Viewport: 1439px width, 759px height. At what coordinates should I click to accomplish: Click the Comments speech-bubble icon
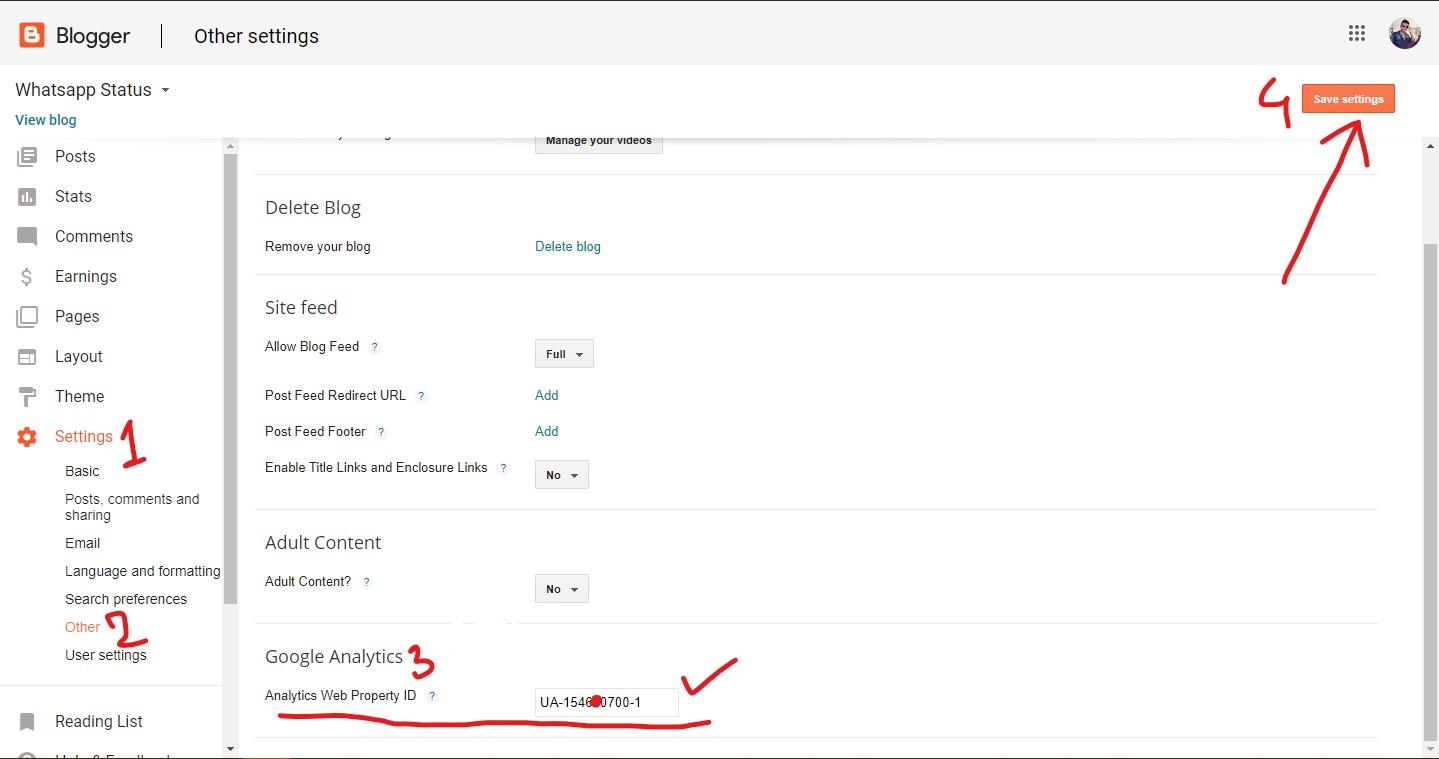pos(27,237)
